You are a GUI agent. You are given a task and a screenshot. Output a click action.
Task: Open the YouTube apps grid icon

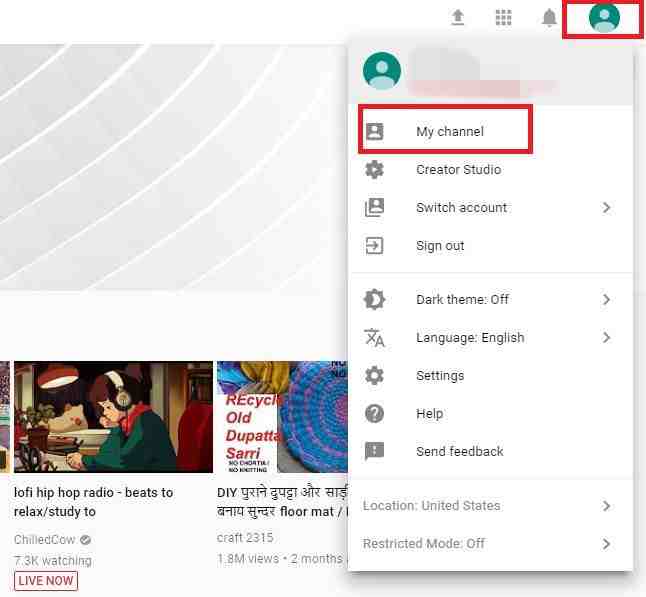[504, 18]
